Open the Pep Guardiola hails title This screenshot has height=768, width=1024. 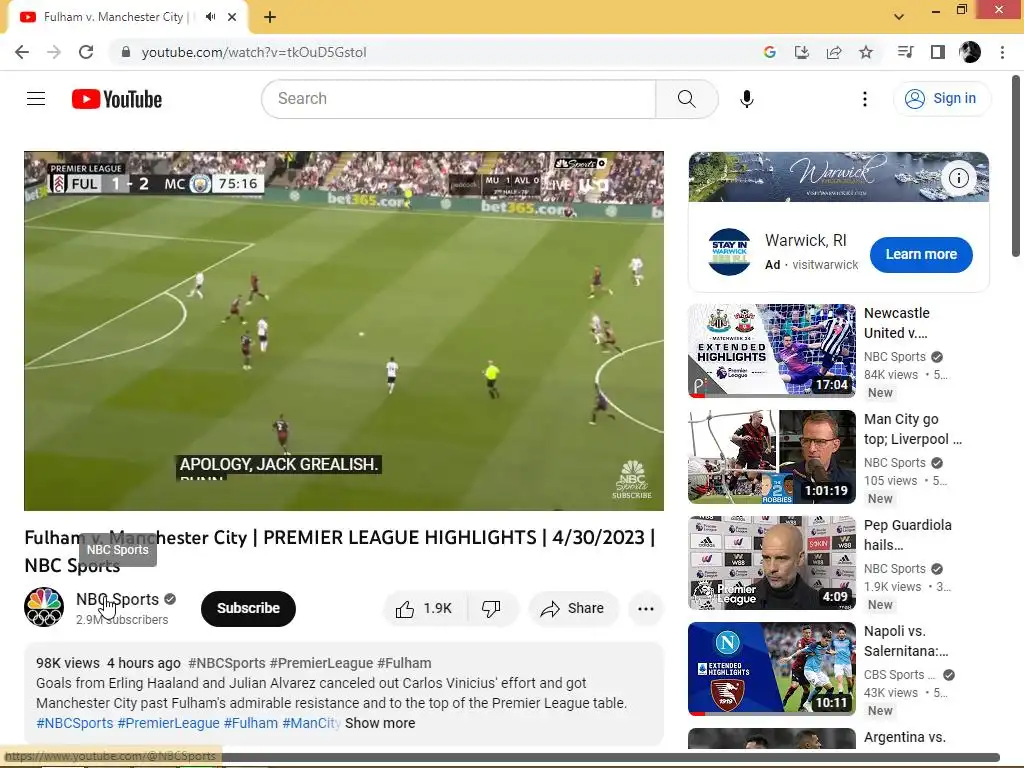tap(907, 535)
